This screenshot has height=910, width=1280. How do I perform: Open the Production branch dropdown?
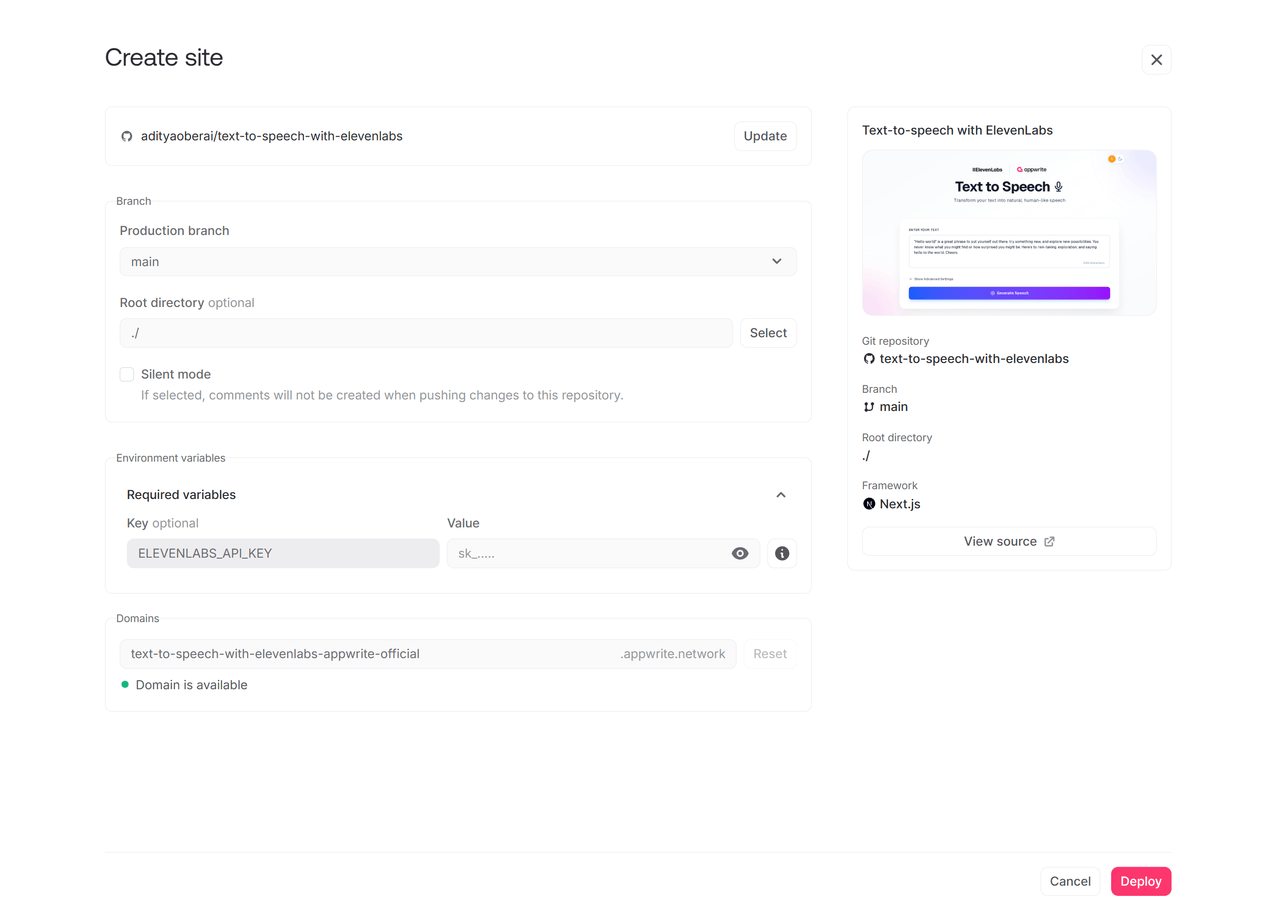tap(458, 262)
